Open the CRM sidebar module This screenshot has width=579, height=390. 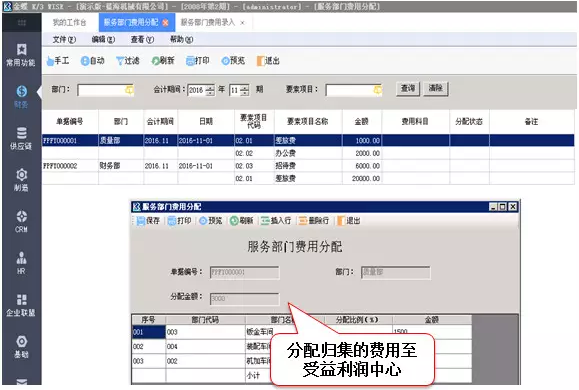(21, 222)
